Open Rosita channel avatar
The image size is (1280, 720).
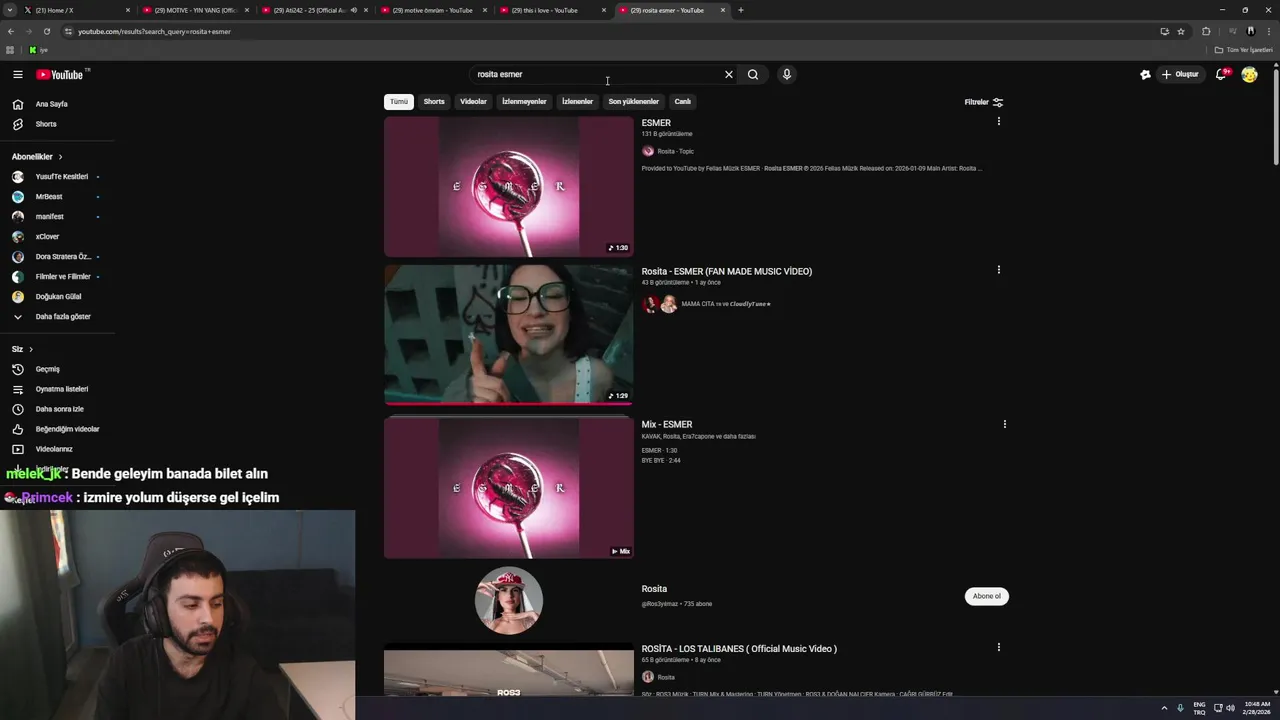(x=509, y=601)
